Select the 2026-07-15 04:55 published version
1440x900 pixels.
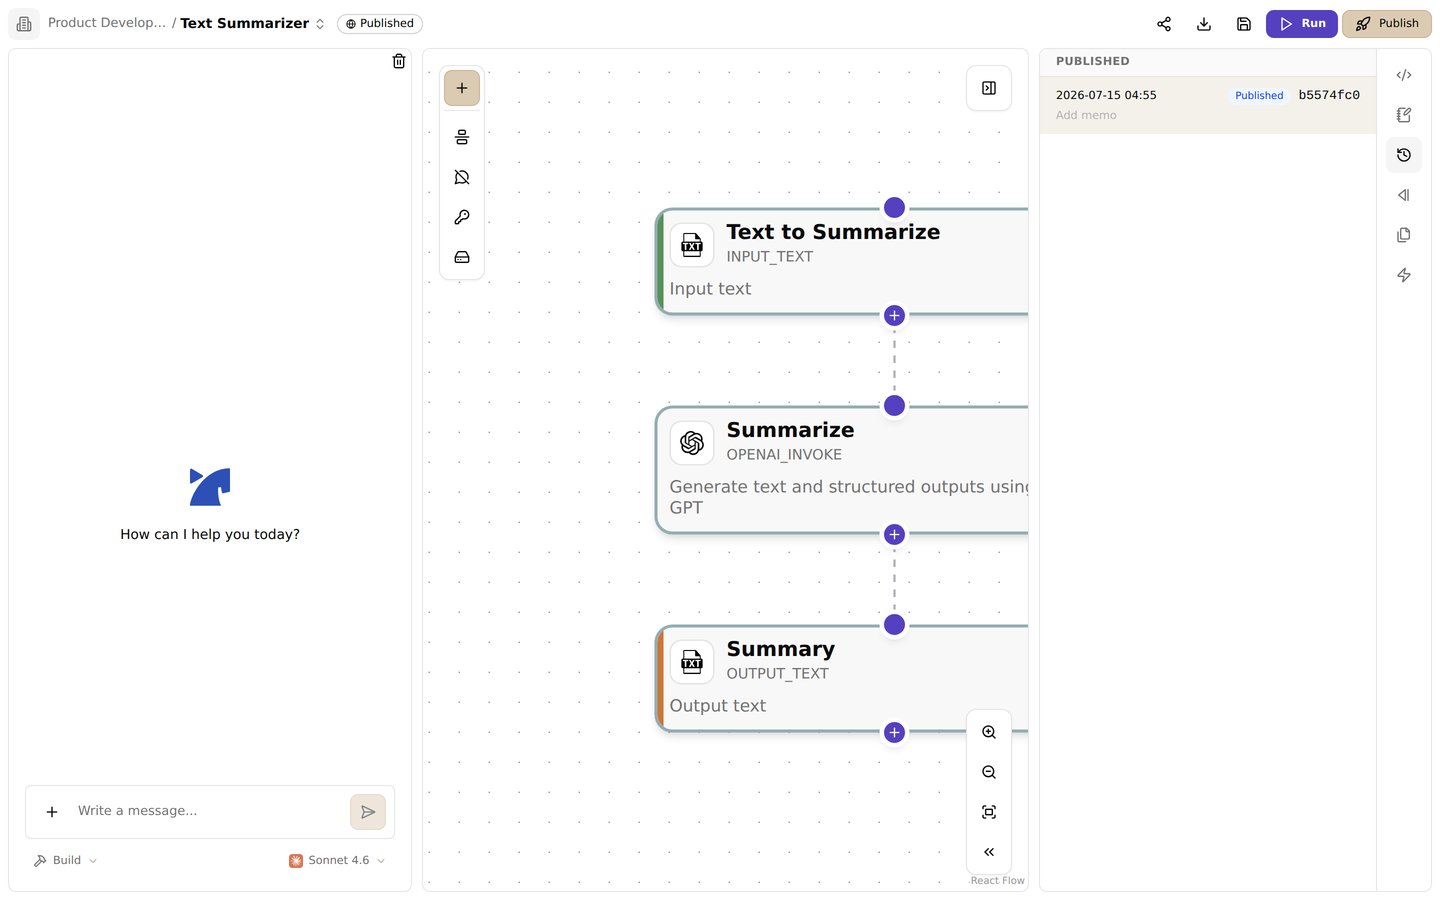point(1208,105)
